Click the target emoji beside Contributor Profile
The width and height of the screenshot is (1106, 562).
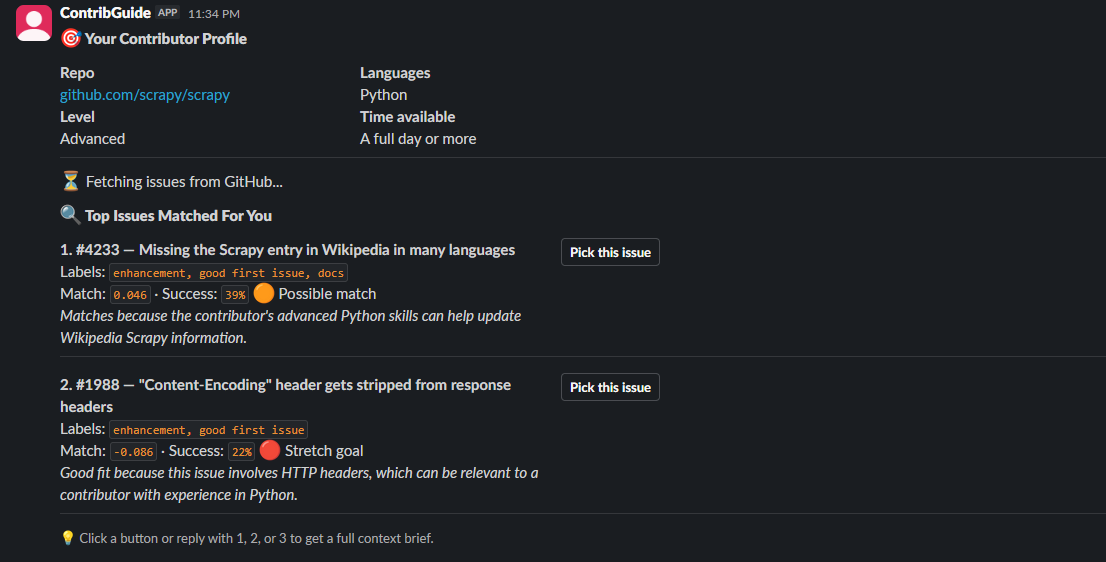pos(71,38)
